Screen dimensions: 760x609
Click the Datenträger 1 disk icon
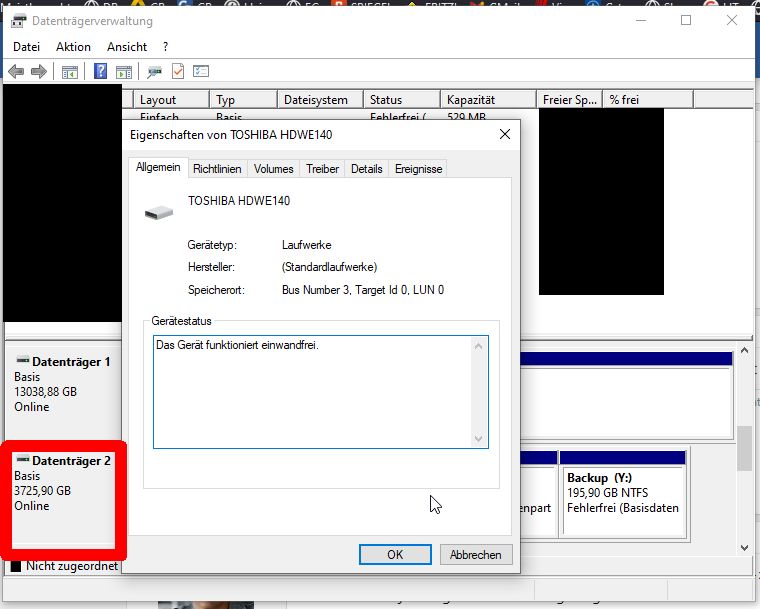pyautogui.click(x=23, y=360)
